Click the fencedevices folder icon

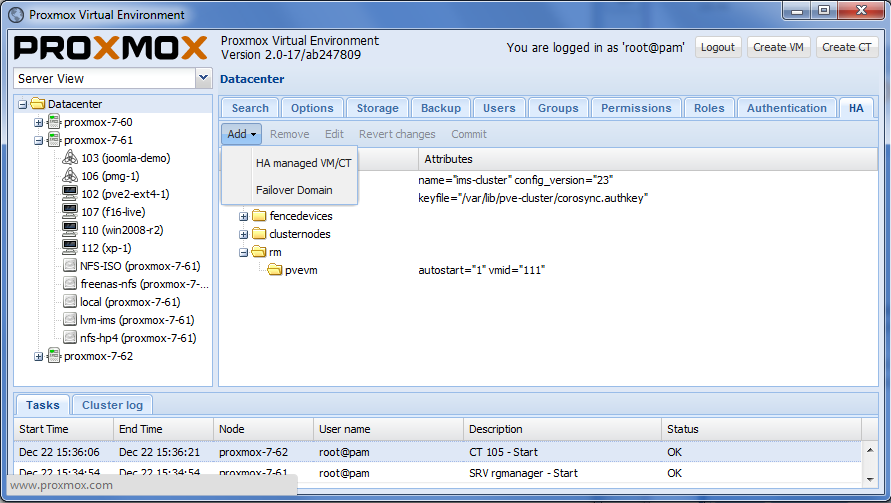(x=259, y=215)
